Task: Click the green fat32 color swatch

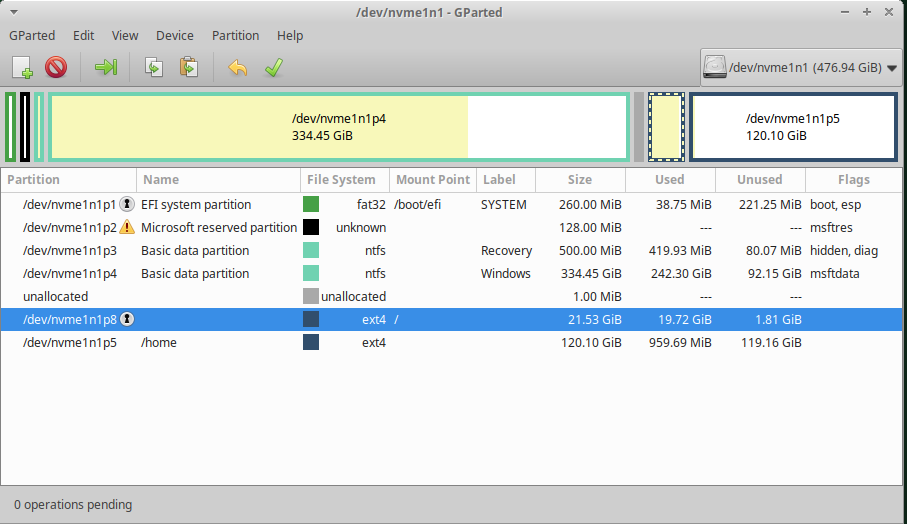Action: (x=311, y=204)
